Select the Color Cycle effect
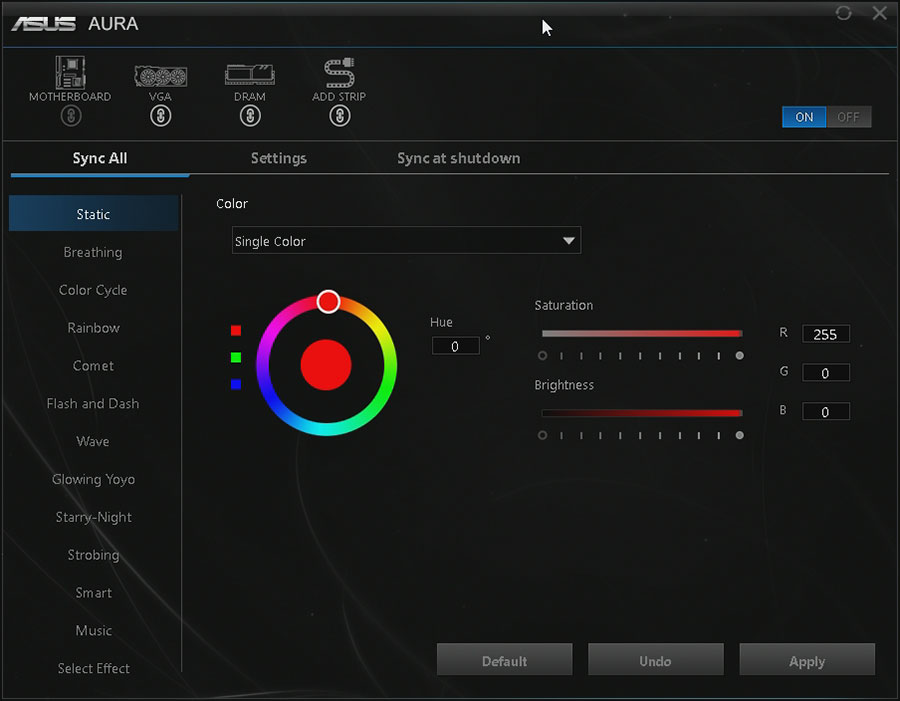The height and width of the screenshot is (701, 900). click(x=94, y=290)
